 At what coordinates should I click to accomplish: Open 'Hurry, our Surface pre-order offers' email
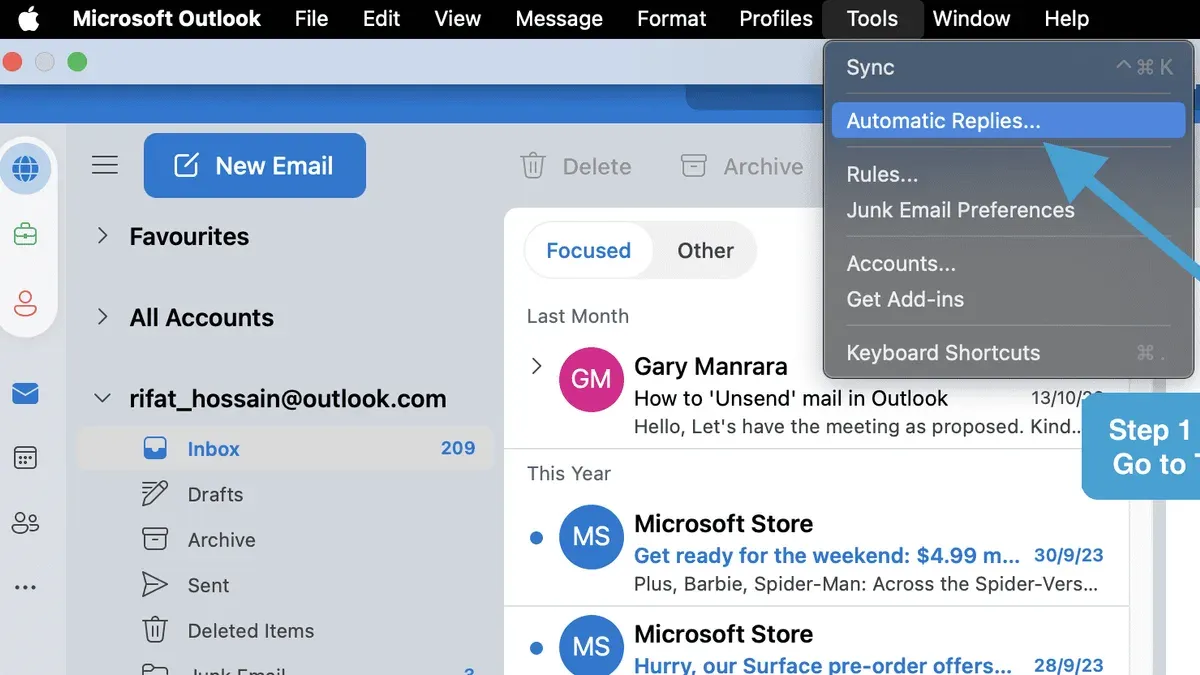816,641
